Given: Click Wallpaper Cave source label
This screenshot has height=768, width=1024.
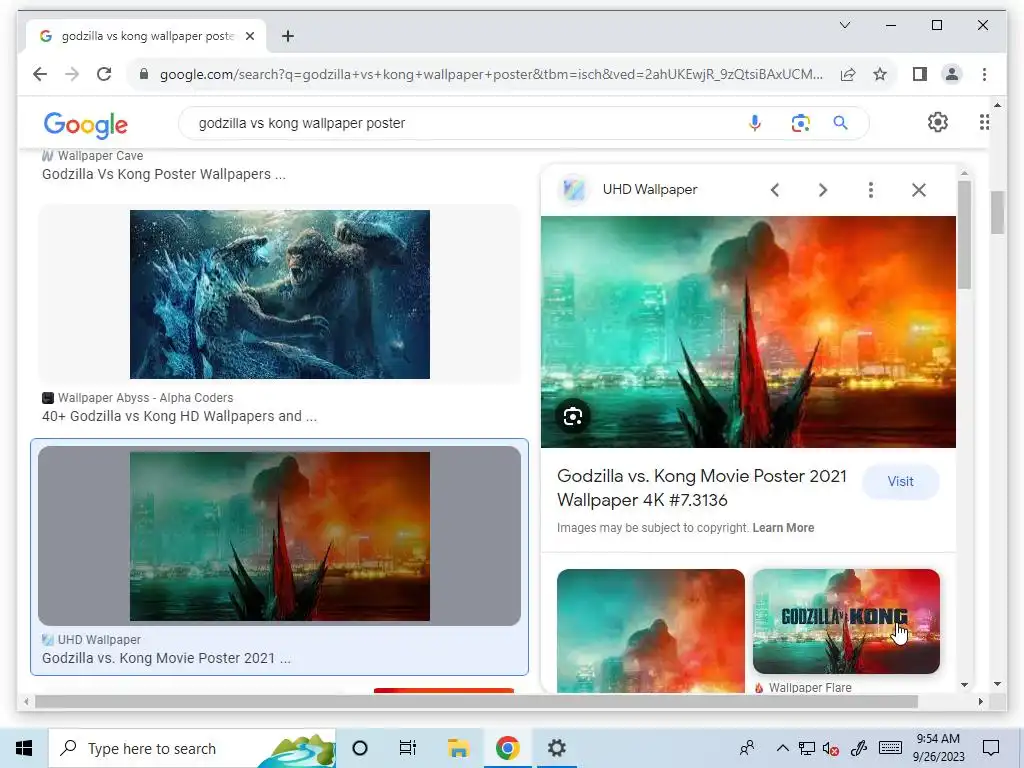Looking at the screenshot, I should (100, 155).
